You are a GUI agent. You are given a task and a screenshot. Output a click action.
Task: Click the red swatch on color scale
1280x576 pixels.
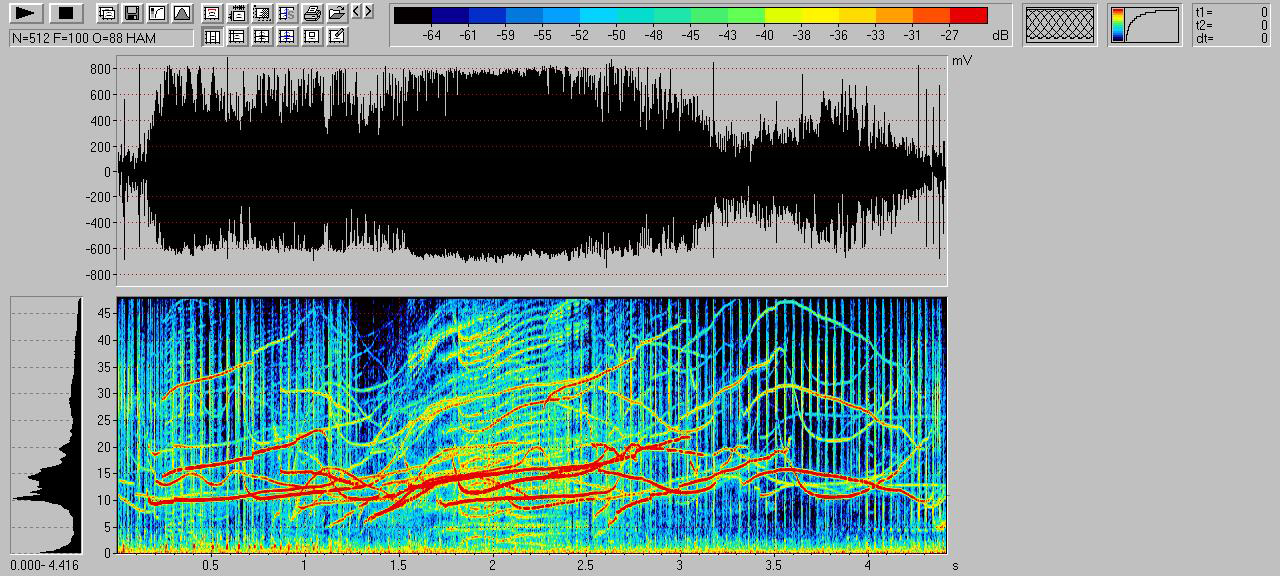(x=968, y=15)
